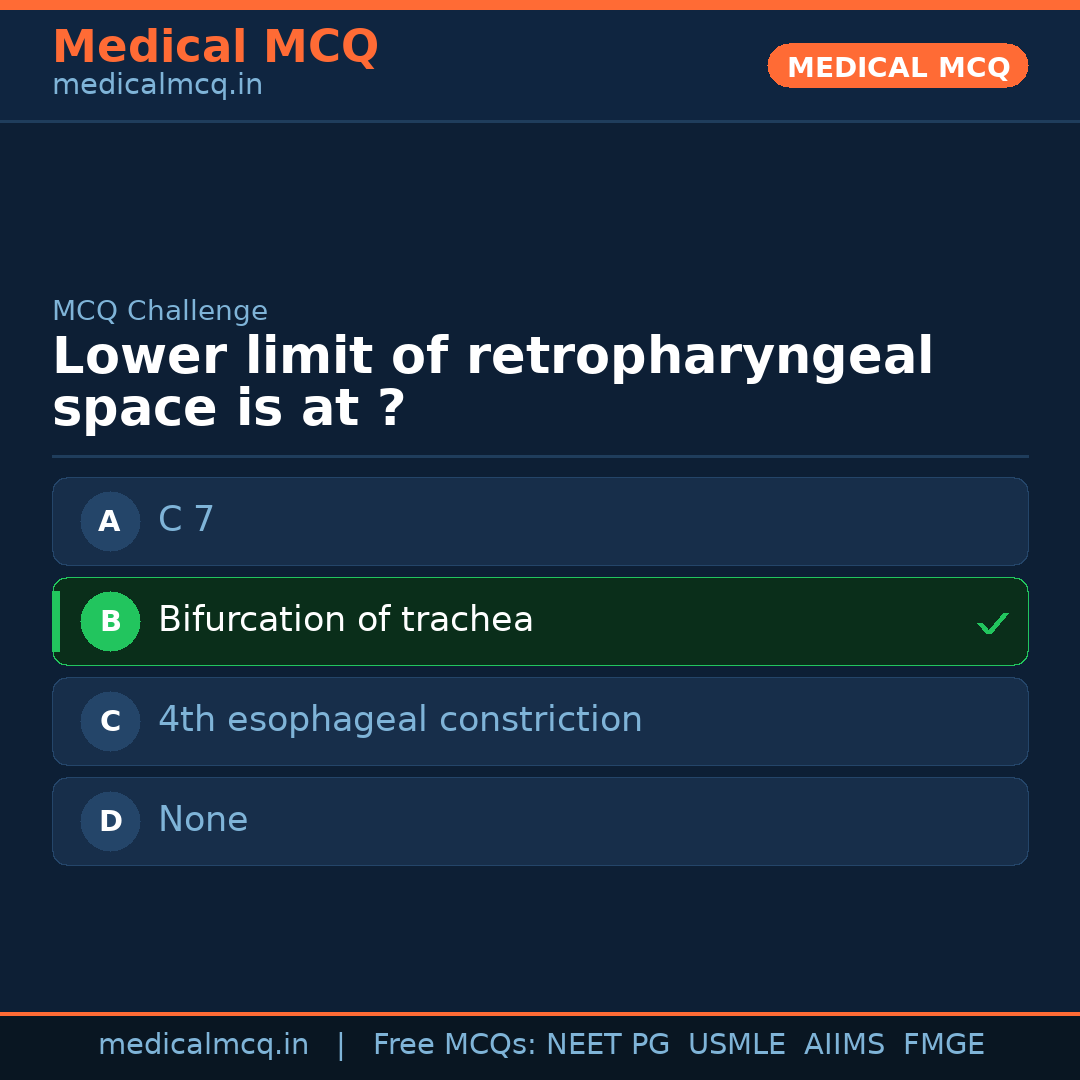
Task: Click the Medical MCQ header logo
Action: click(215, 47)
